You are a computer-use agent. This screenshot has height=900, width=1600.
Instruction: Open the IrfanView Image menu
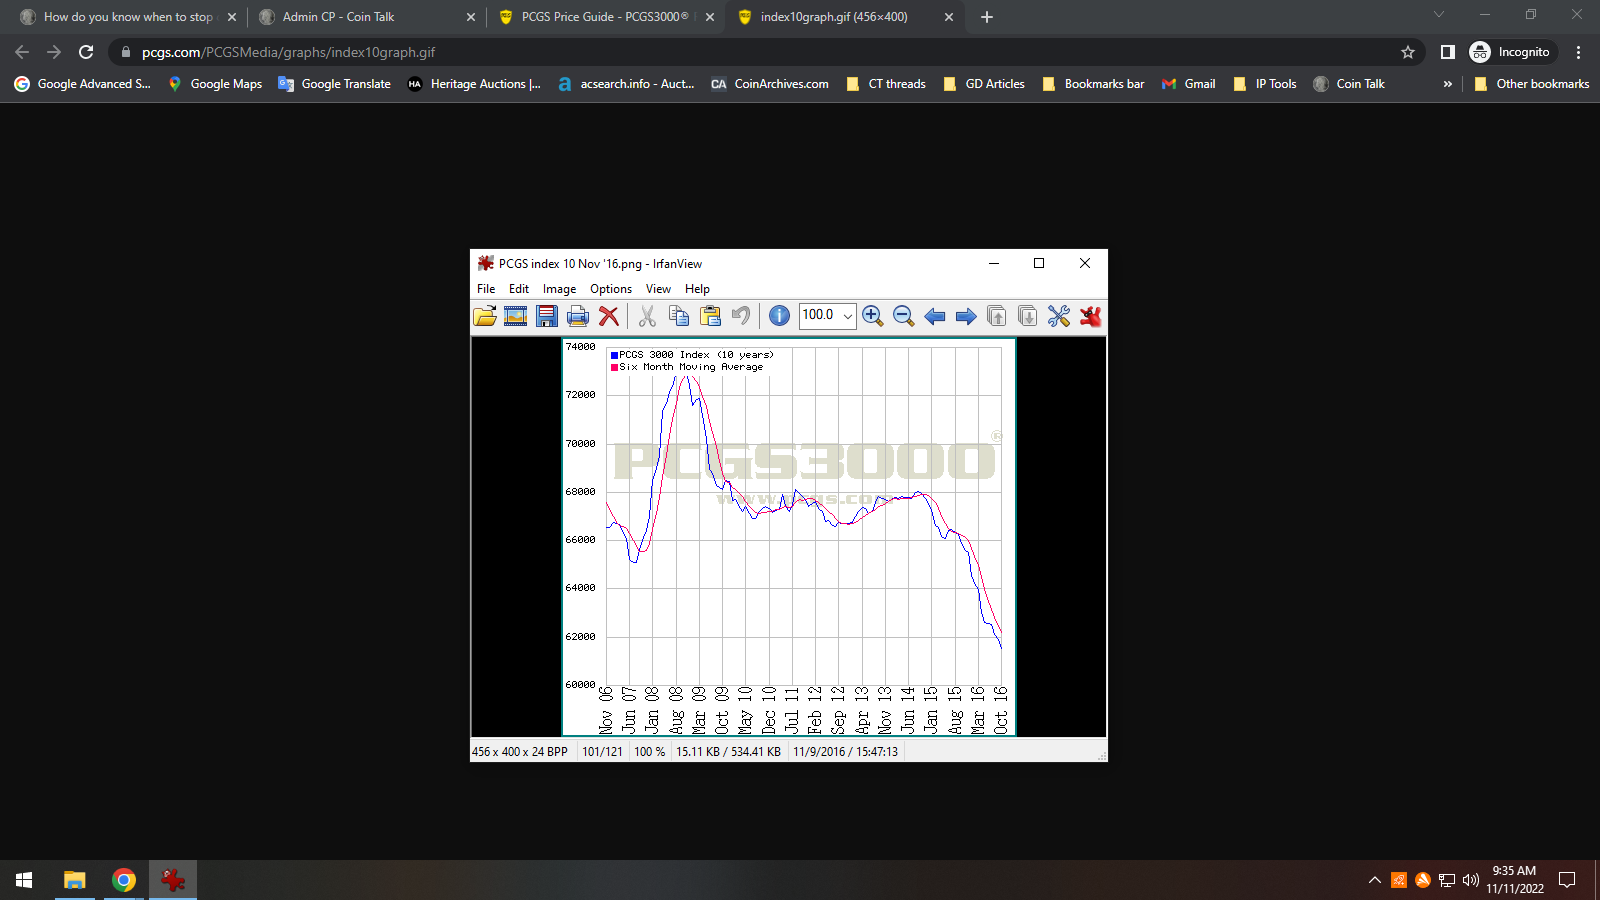[x=559, y=289]
